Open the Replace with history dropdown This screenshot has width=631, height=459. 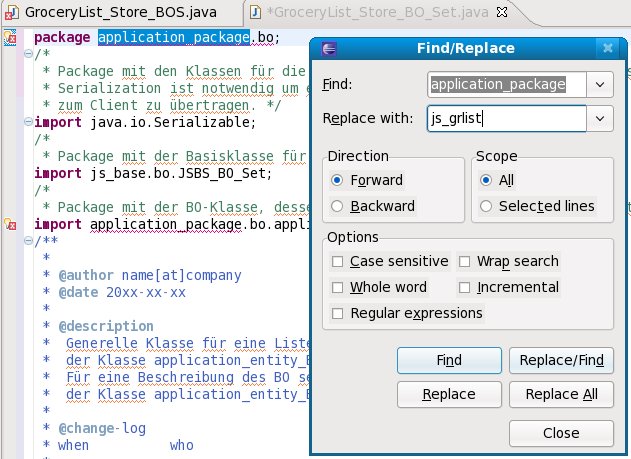600,118
